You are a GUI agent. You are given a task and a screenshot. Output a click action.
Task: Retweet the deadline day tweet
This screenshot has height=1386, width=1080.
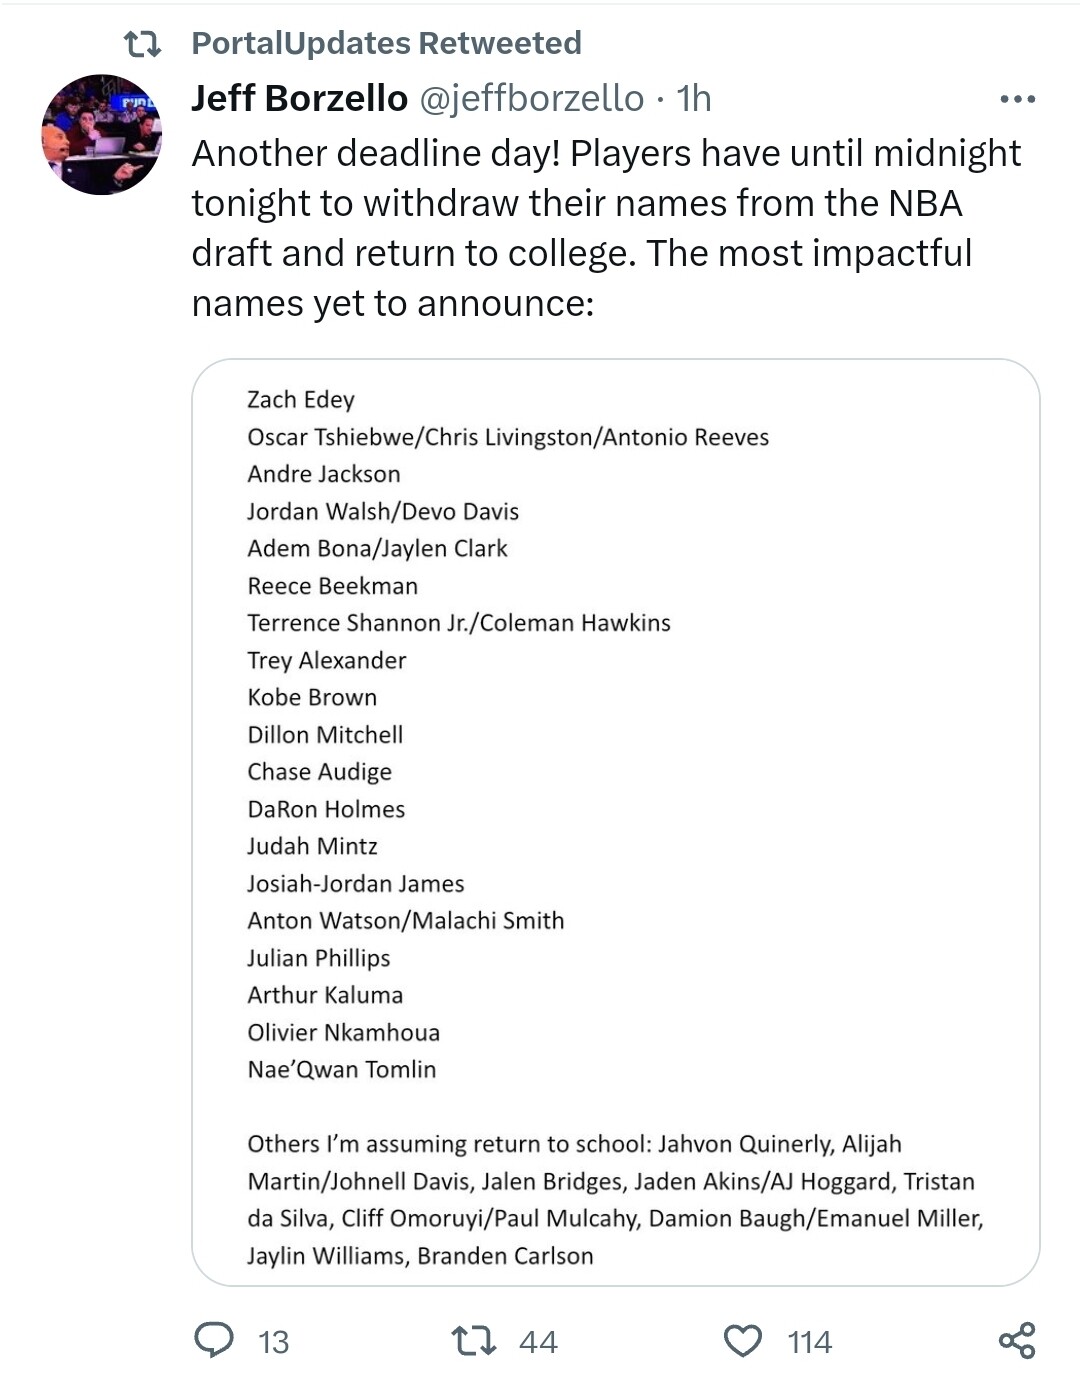point(473,1340)
